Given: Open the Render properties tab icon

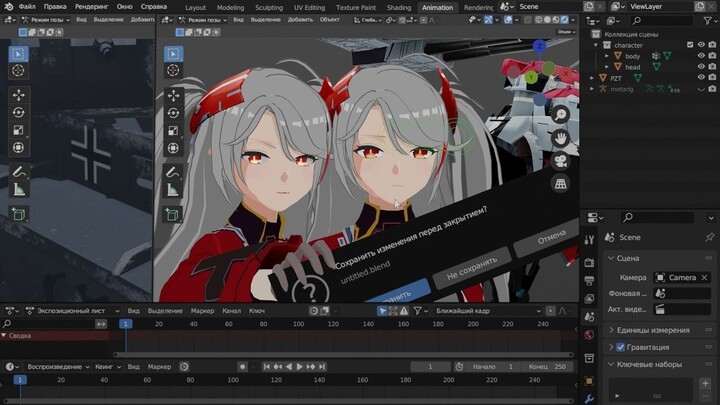Looking at the screenshot, I should point(589,263).
